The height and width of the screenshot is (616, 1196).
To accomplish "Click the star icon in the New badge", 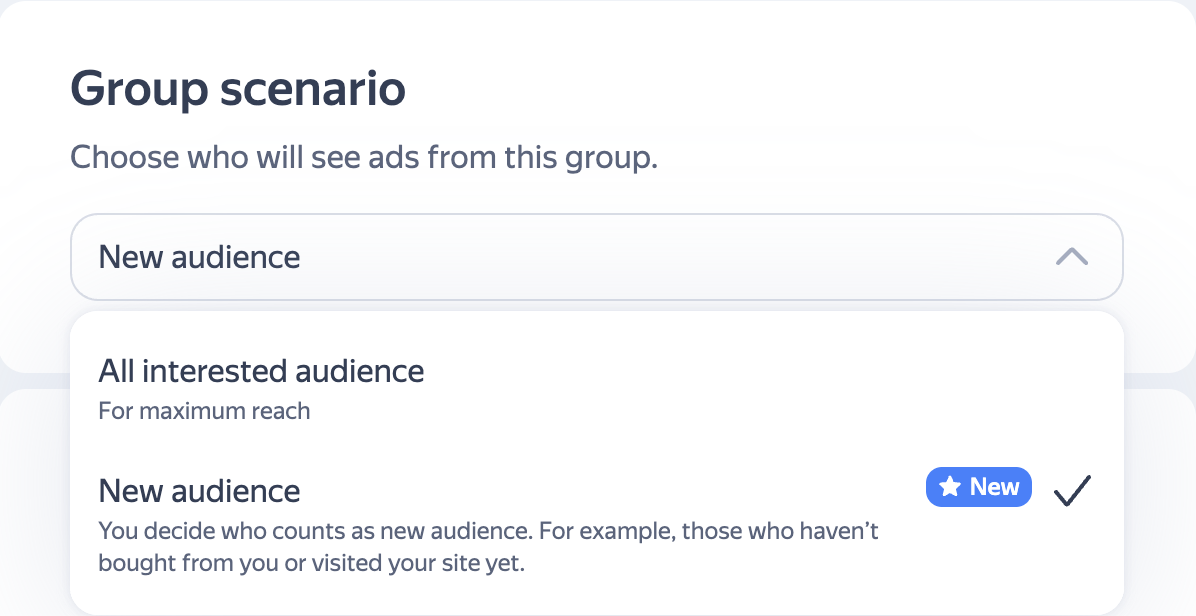I will pyautogui.click(x=949, y=487).
